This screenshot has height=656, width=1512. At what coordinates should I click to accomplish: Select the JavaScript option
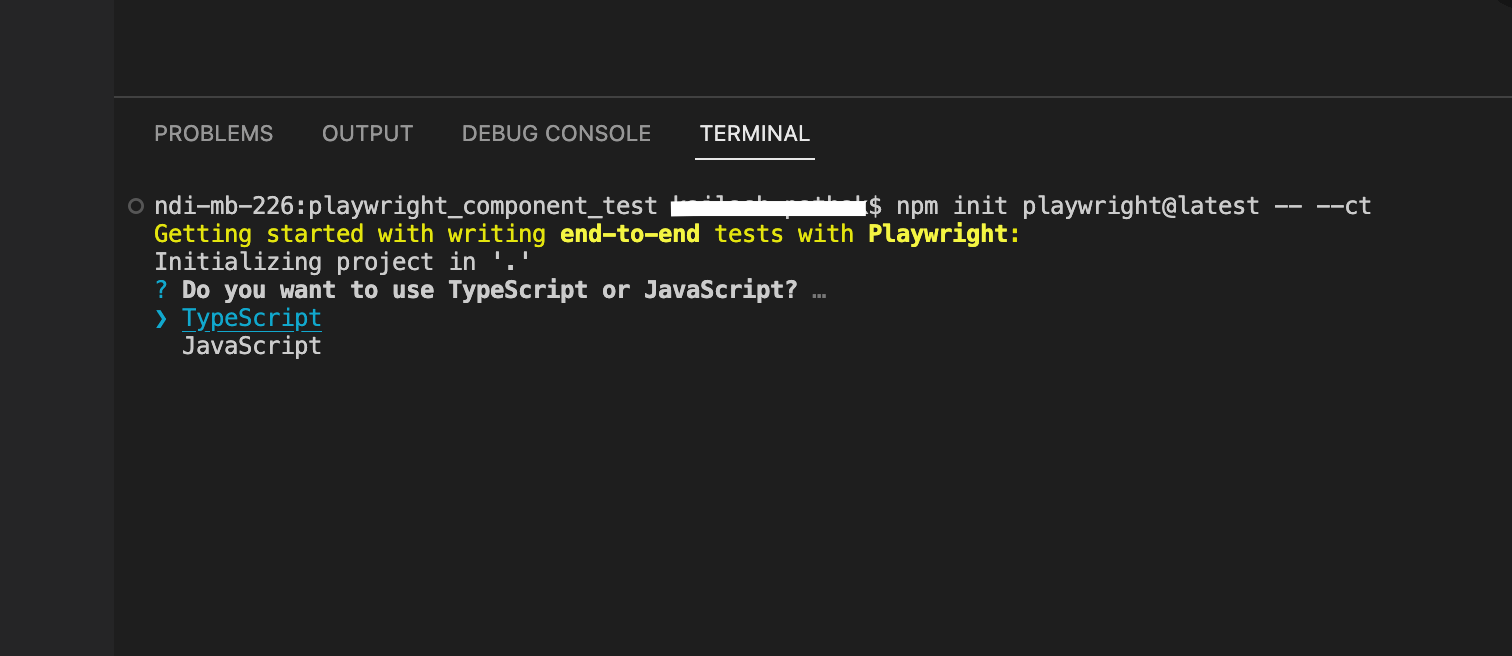pos(251,345)
